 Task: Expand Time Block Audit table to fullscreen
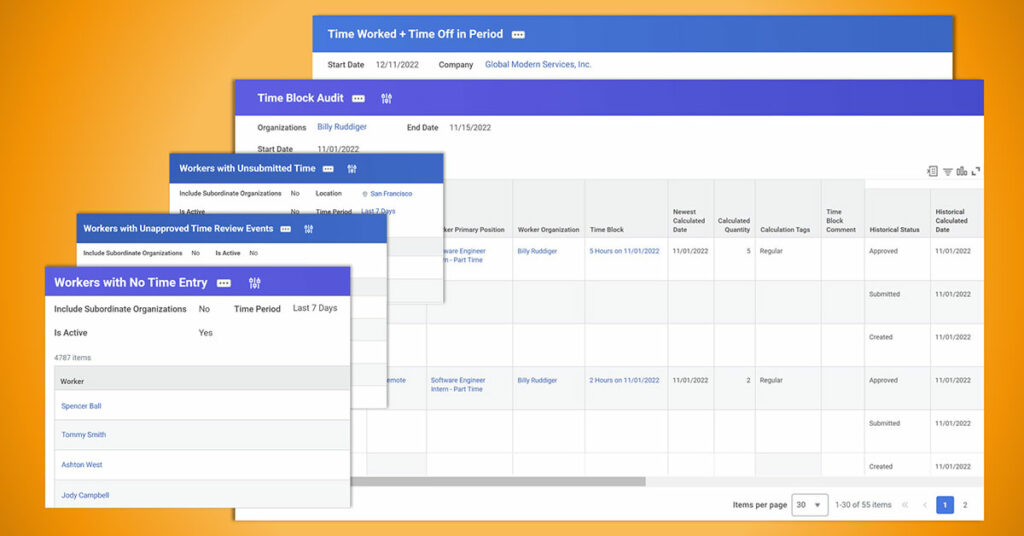pyautogui.click(x=976, y=171)
